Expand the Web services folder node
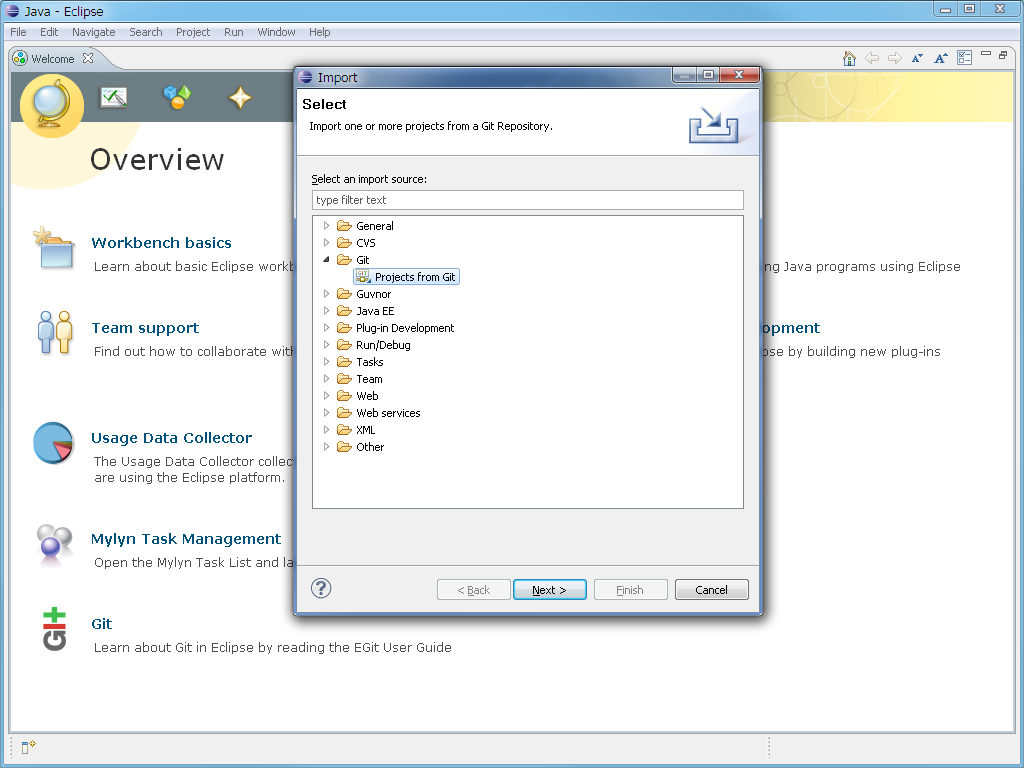 click(x=327, y=413)
